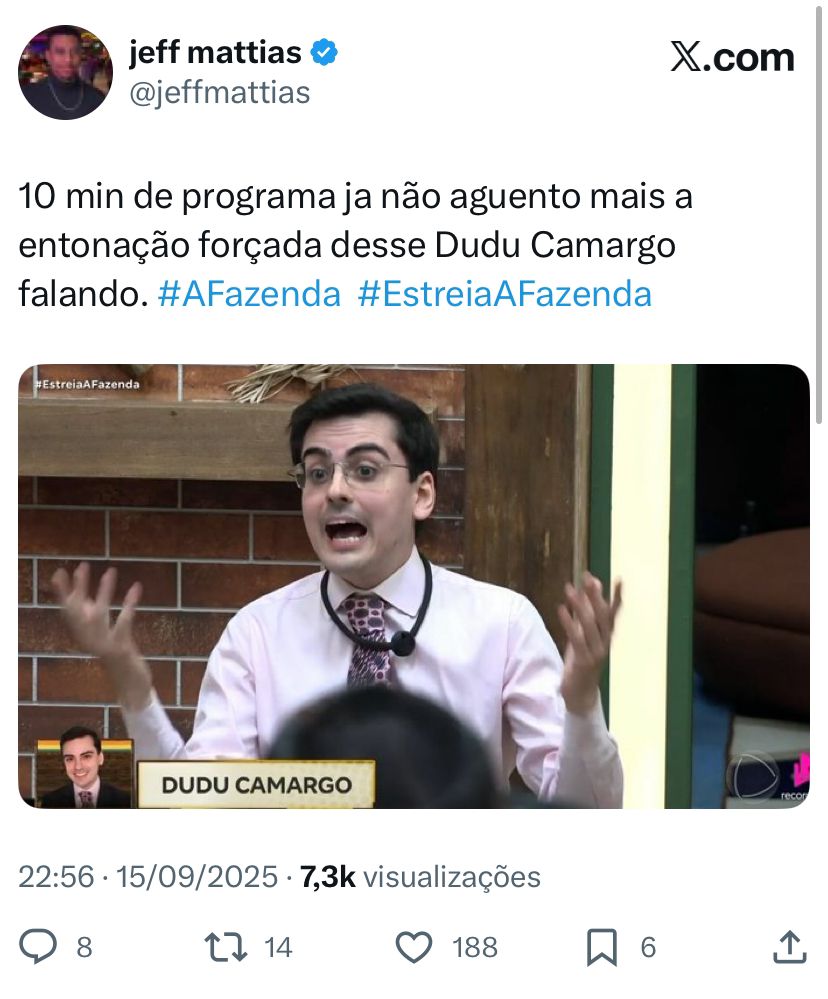Click the 15/09/2025 post date

point(197,877)
